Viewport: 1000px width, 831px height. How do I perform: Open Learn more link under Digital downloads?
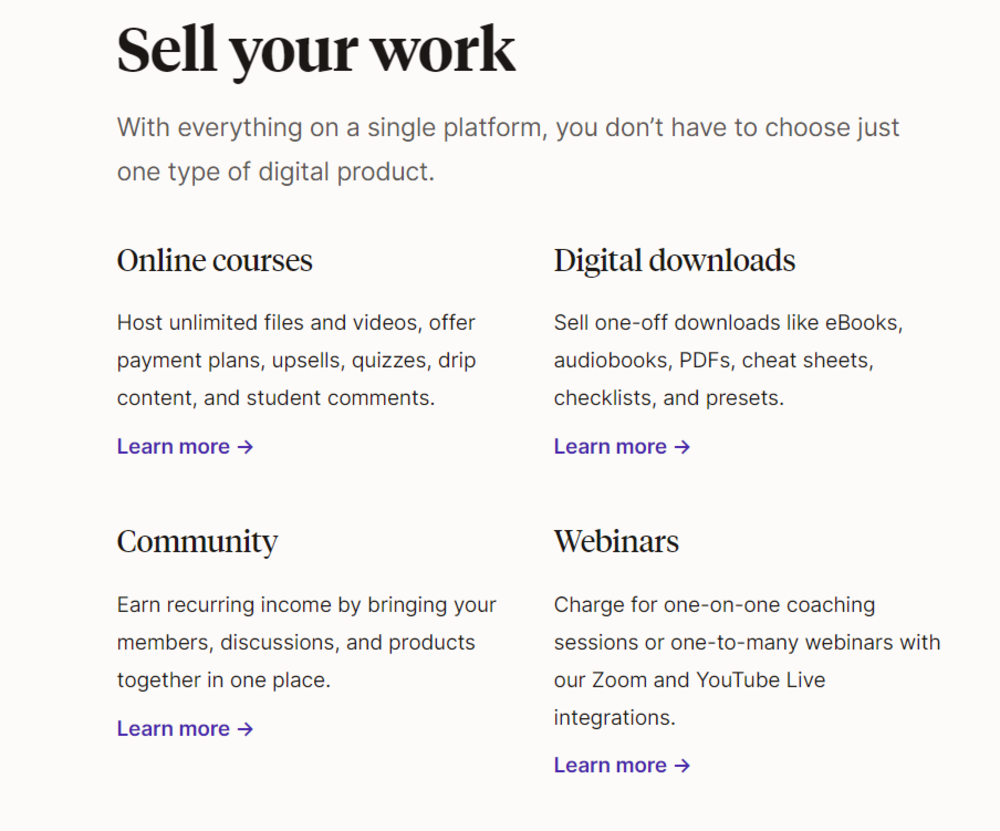click(622, 446)
